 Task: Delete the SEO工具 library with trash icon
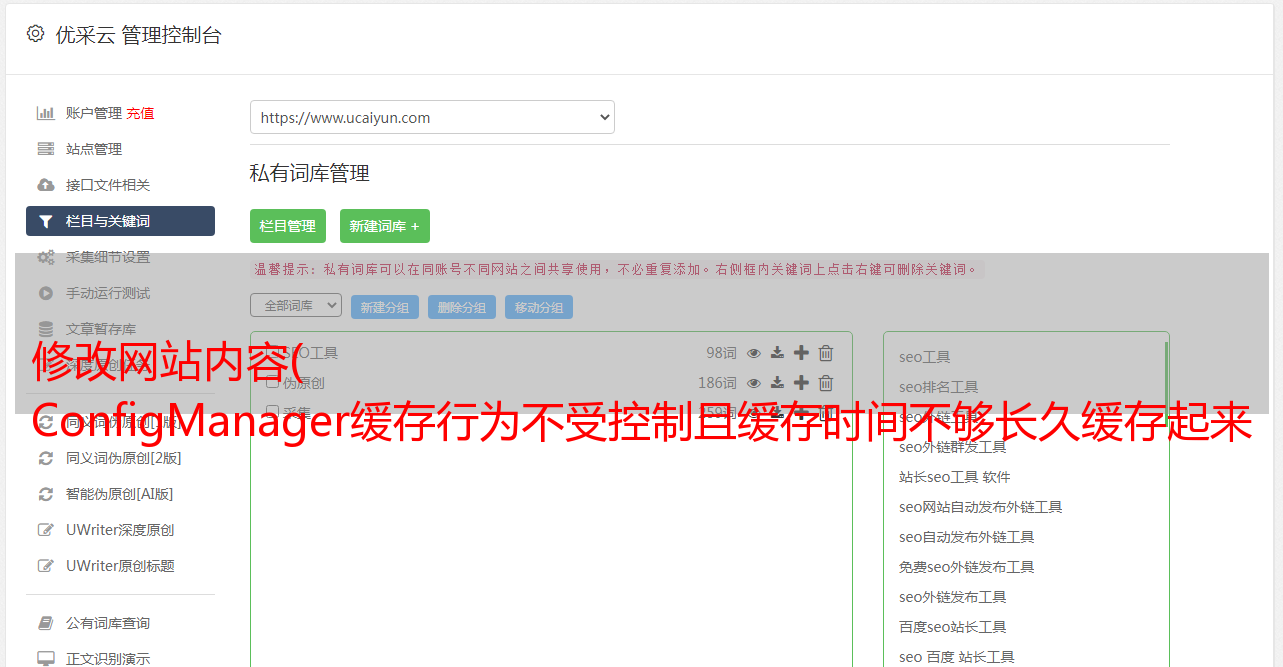(826, 353)
